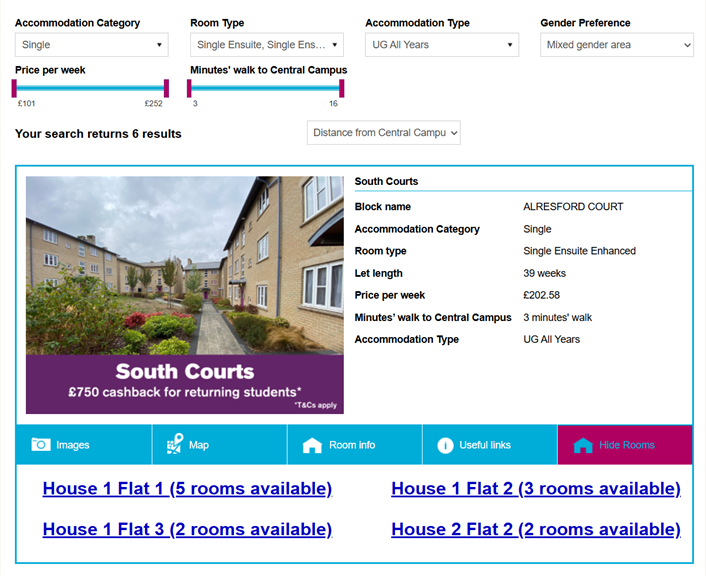Open the Gender Preference dropdown
Screen dimensions: 706x576
pyautogui.click(x=617, y=45)
